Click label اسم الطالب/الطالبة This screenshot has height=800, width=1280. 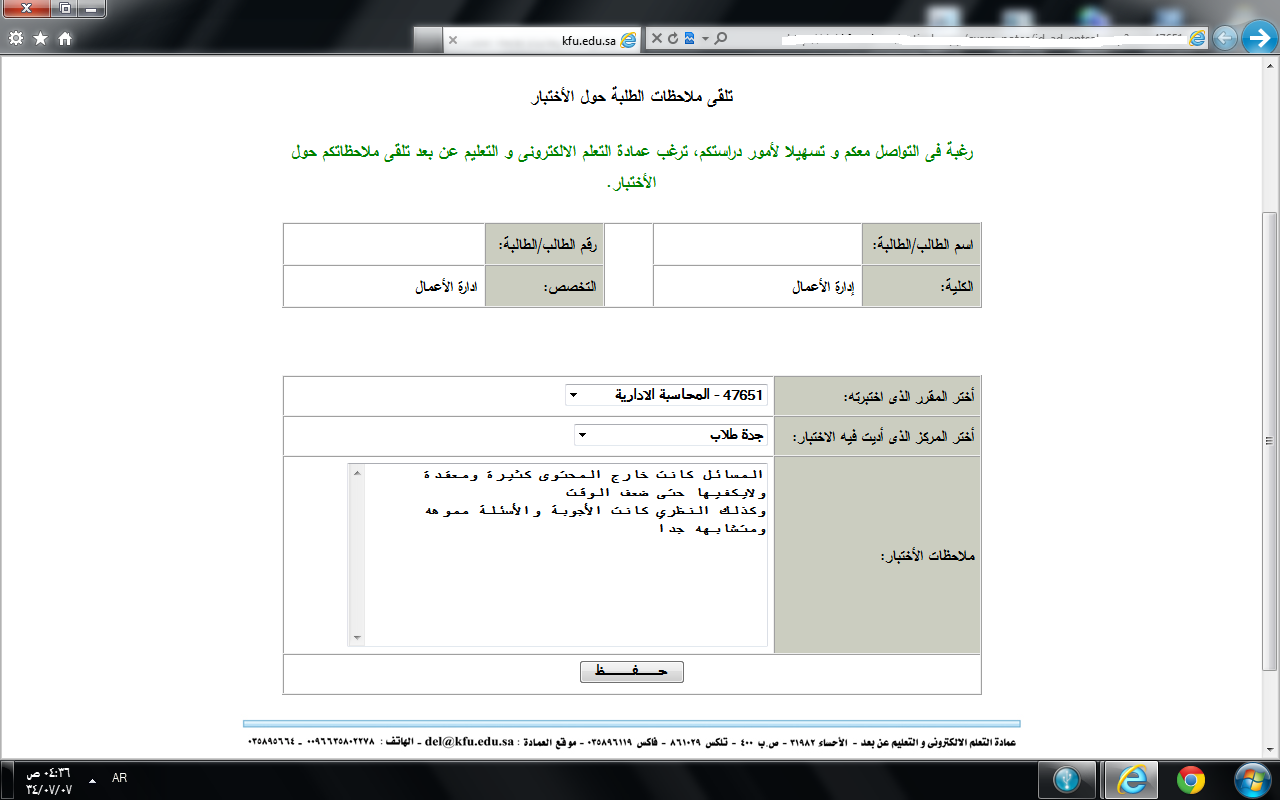[924, 244]
